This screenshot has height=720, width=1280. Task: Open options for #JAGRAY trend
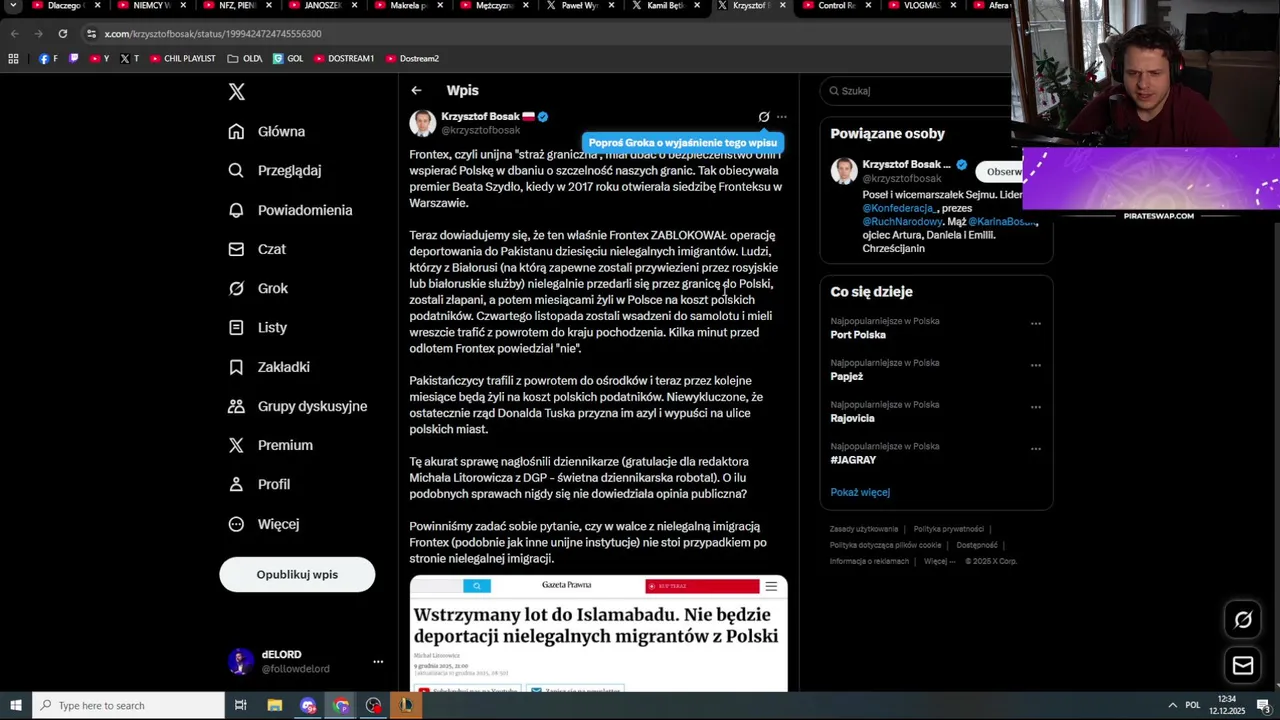click(1036, 449)
